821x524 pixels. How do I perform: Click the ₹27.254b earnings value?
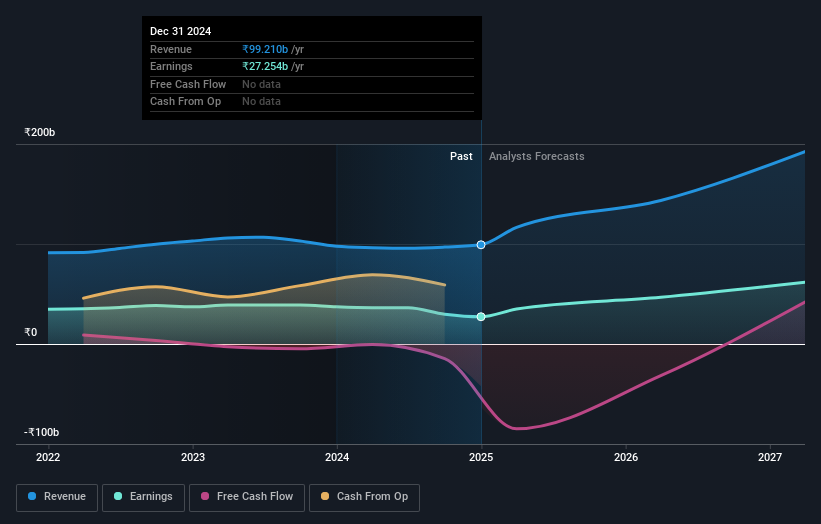click(x=265, y=66)
